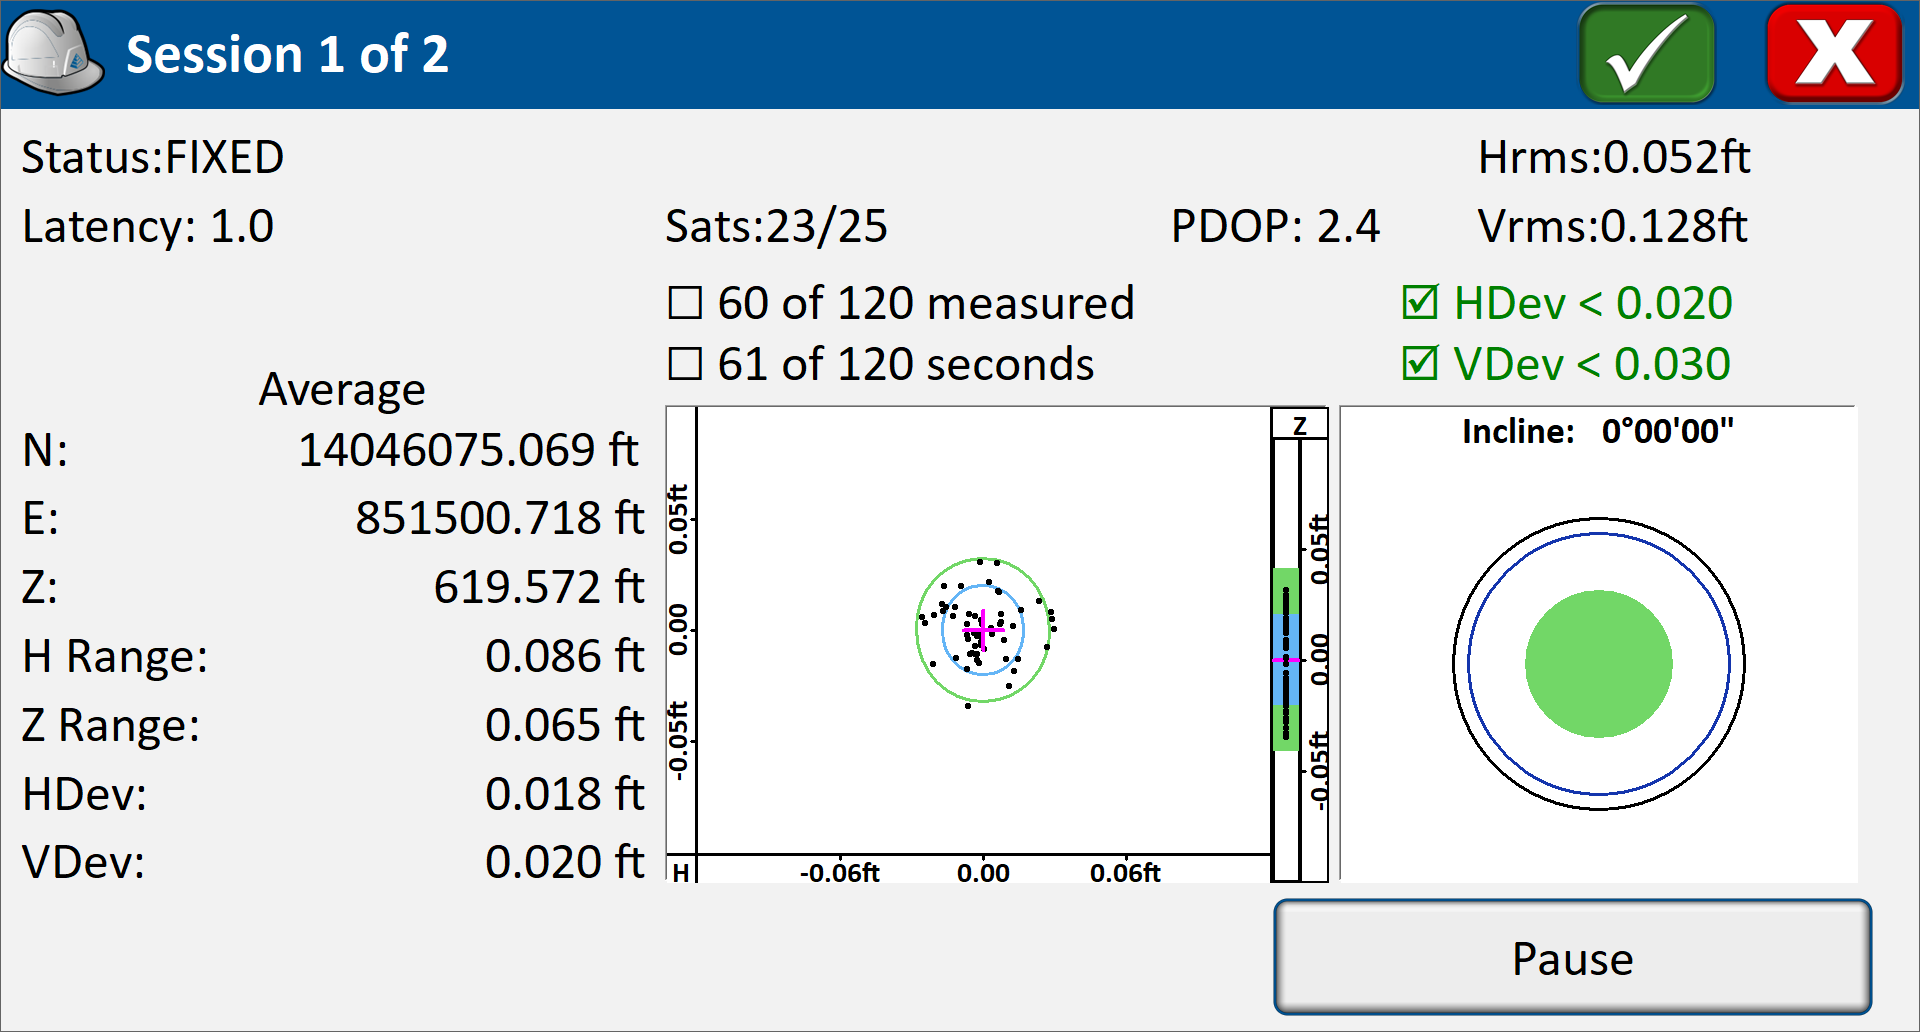
Task: Toggle the '61 of 120 seconds' checkbox
Action: pos(685,364)
